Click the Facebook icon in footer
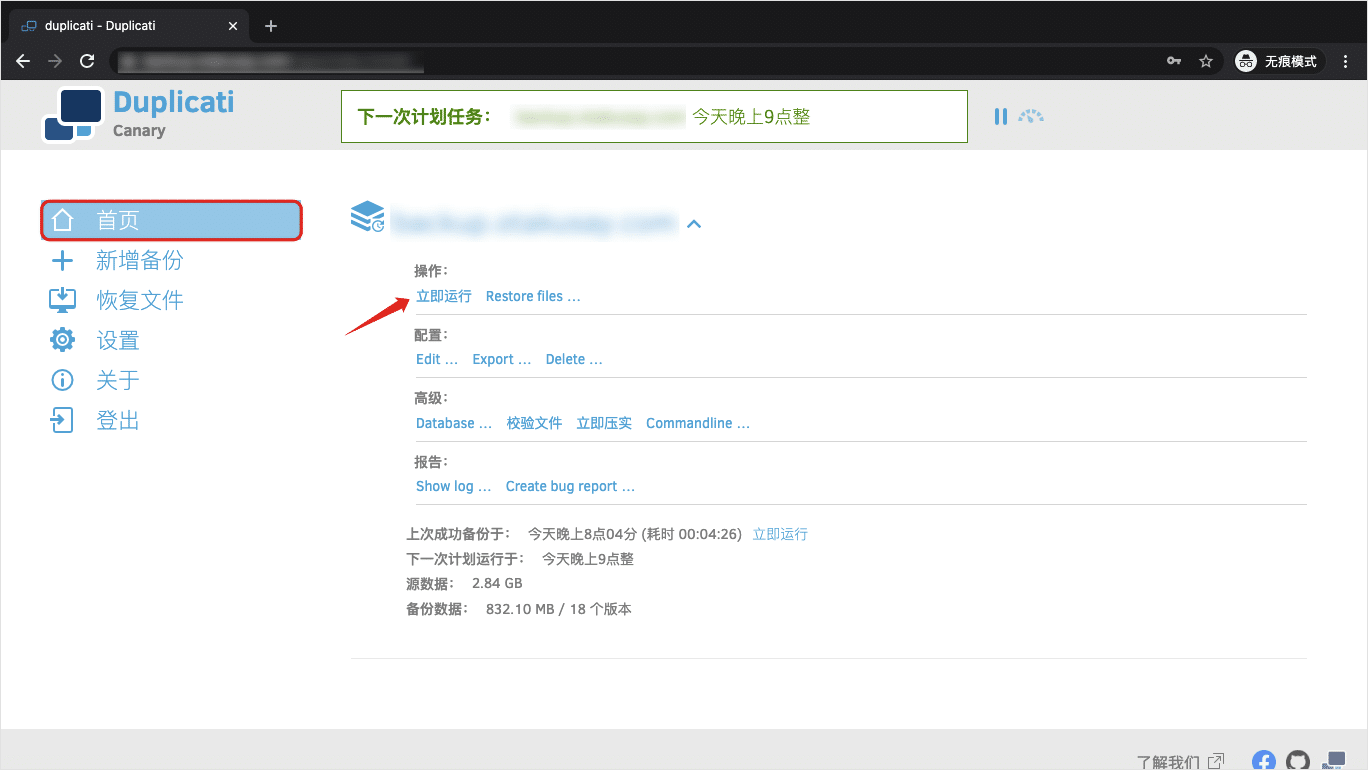This screenshot has height=770, width=1368. [1264, 762]
